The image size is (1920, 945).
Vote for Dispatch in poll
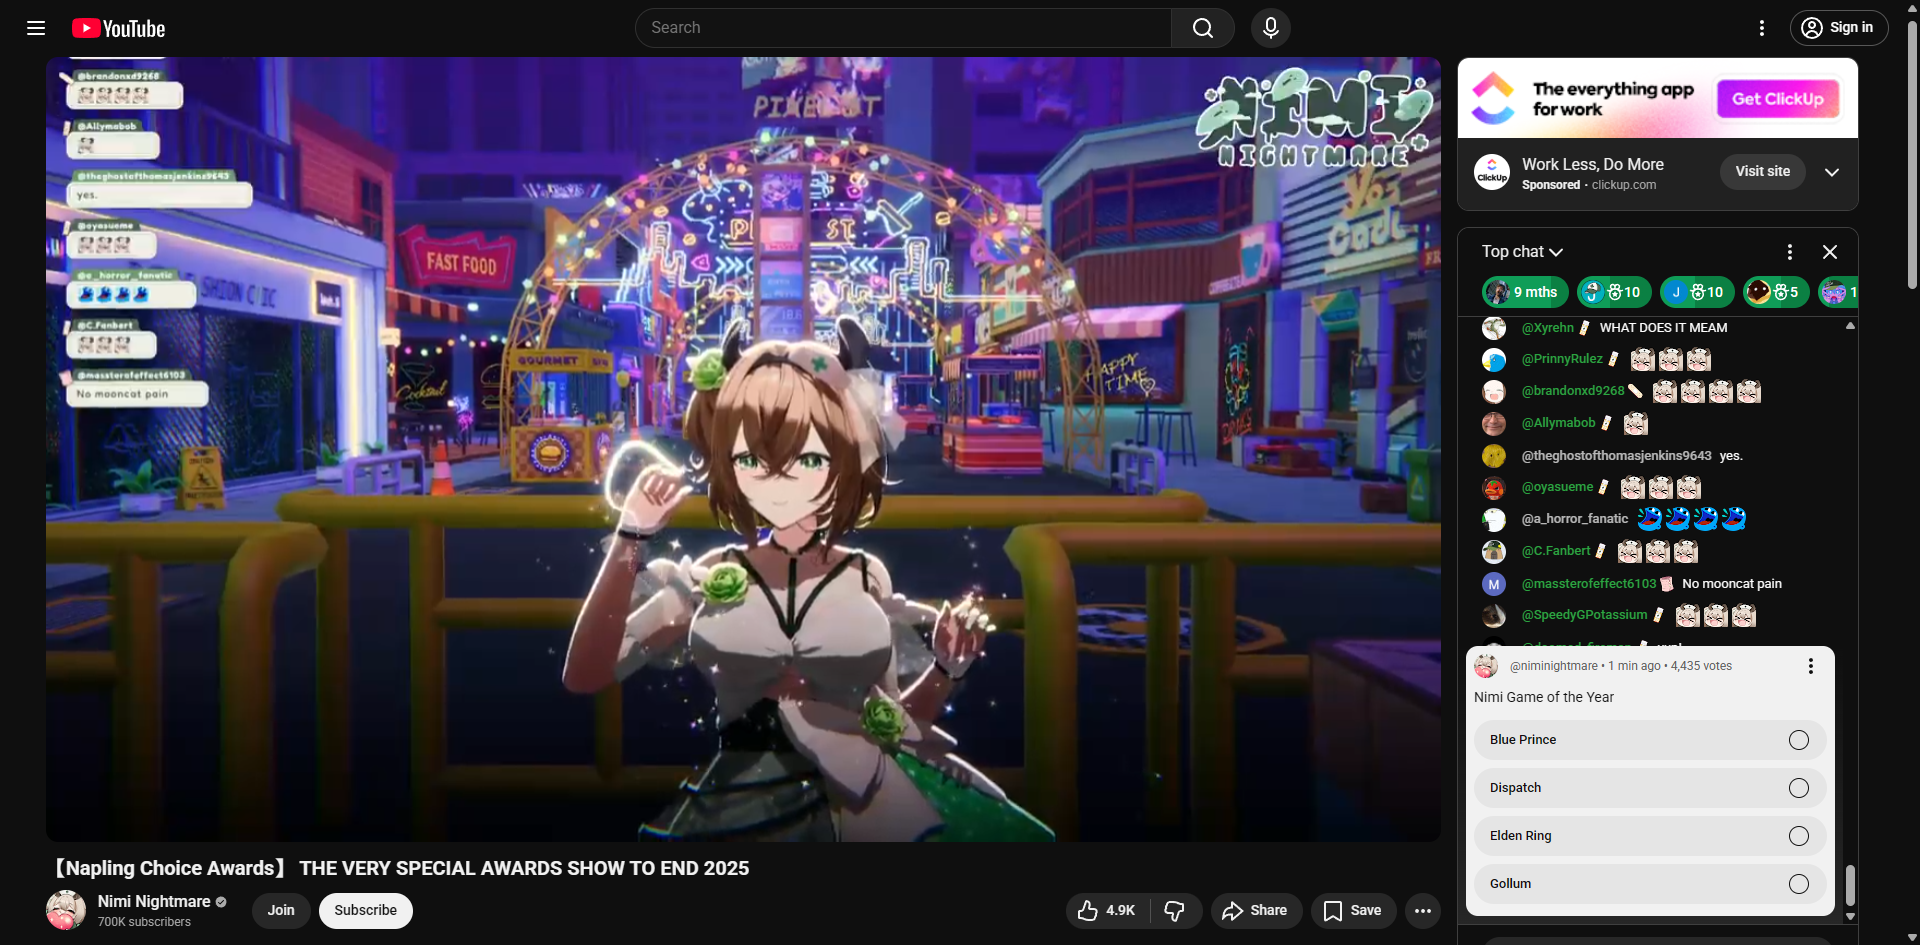(1650, 788)
